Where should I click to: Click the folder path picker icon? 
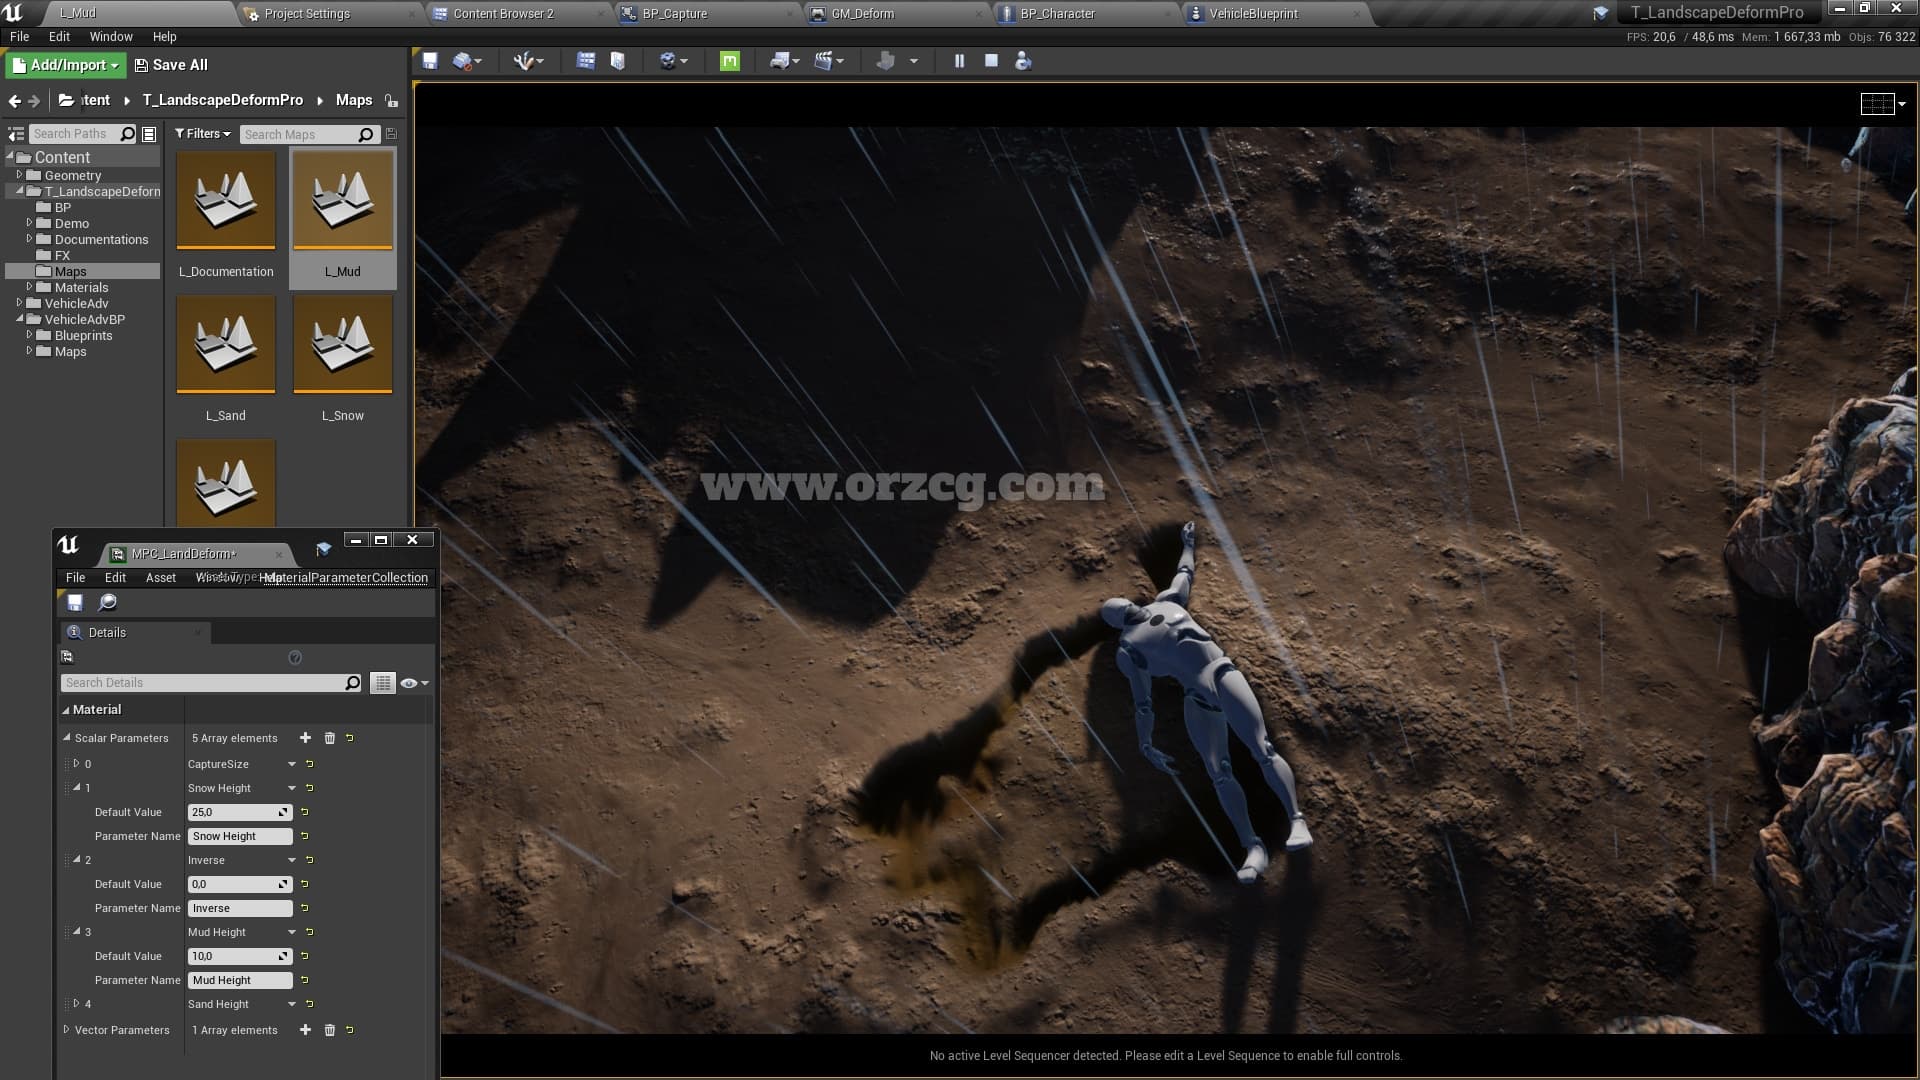66,100
